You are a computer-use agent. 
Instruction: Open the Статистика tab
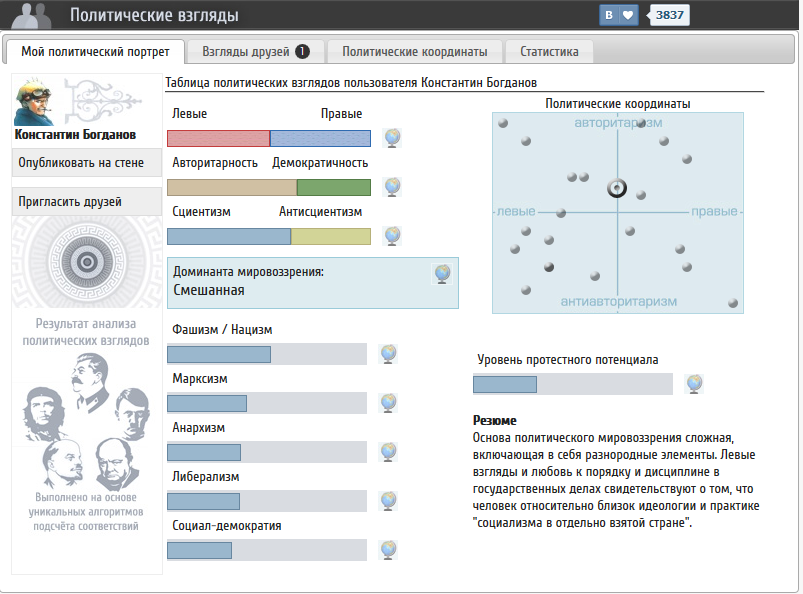coord(549,51)
